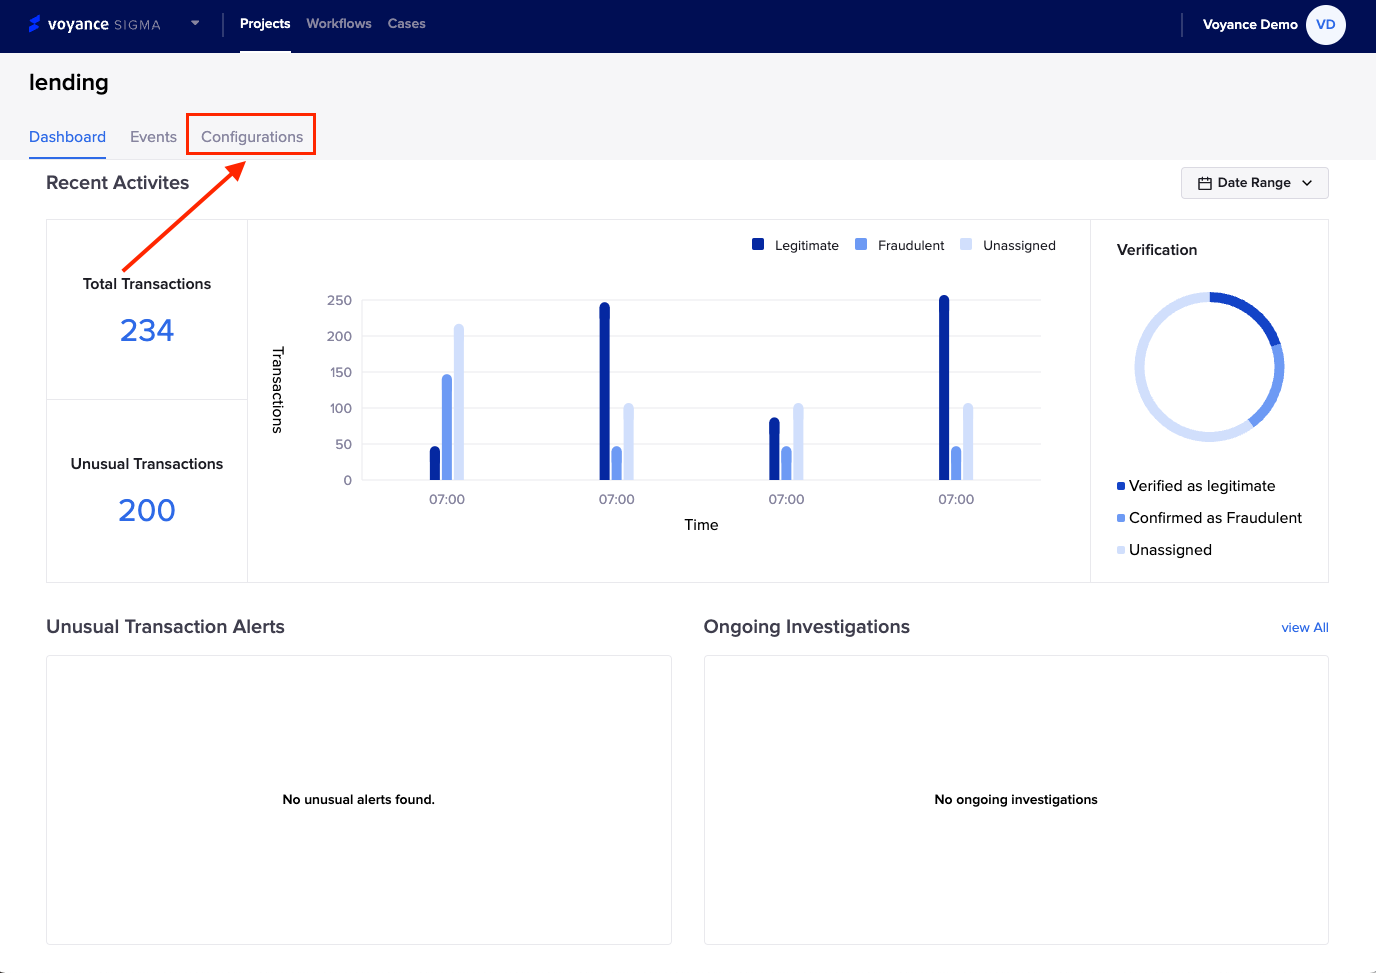Click the Voyance Sigma logo icon
This screenshot has width=1376, height=973.
click(35, 24)
